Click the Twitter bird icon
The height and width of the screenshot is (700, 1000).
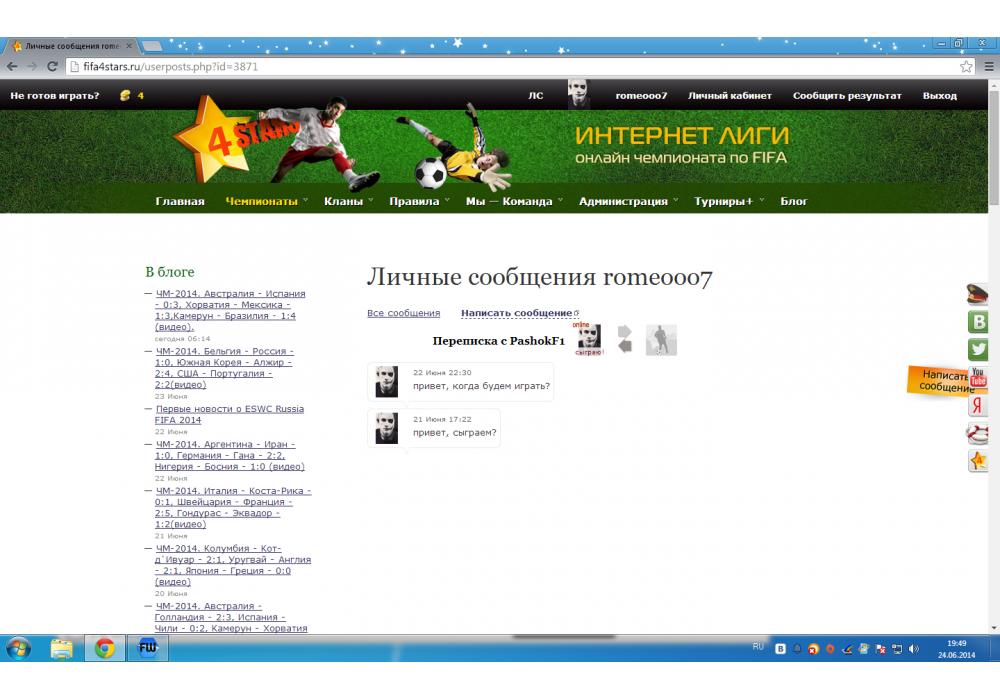coord(978,350)
